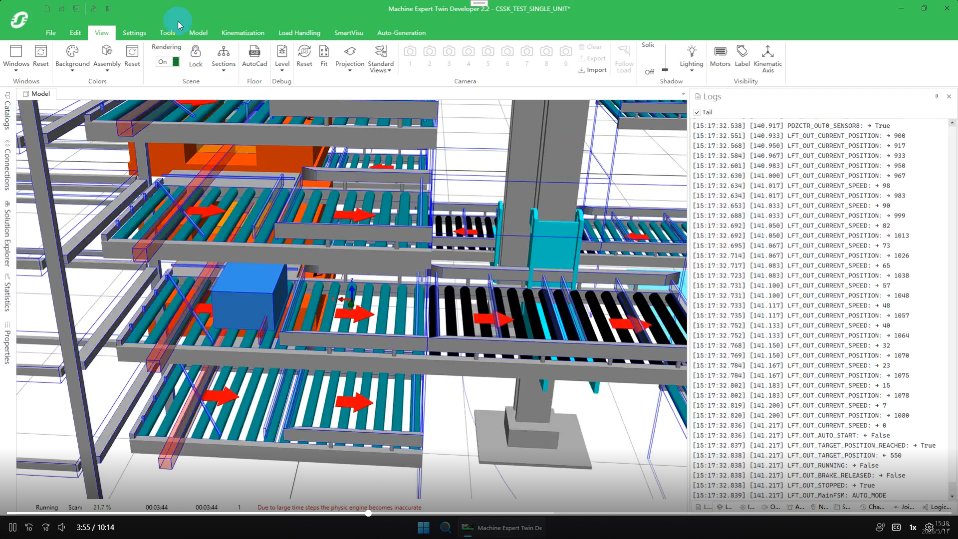Open video player settings gear
Screen dimensions: 958x539
[x=929, y=527]
